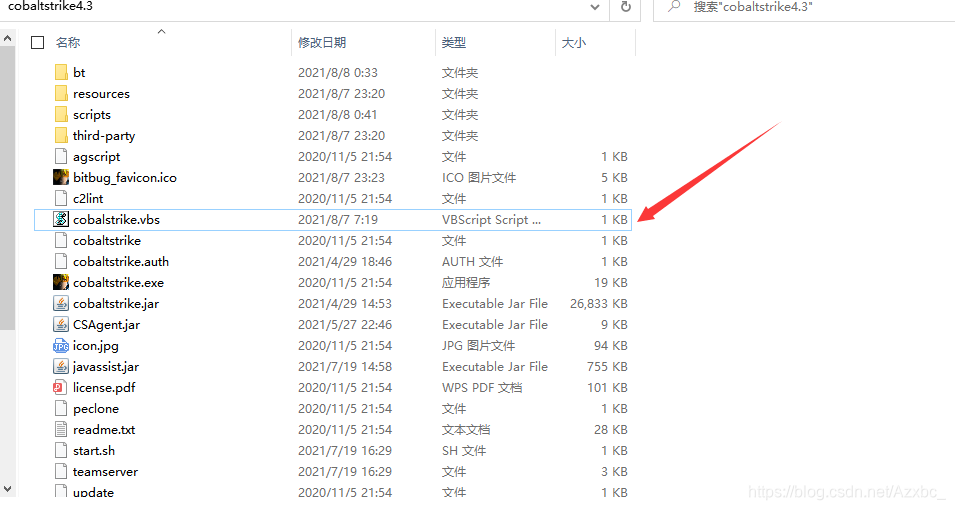This screenshot has height=510, width=955.
Task: Select the scripts folder name
Action: 92,115
